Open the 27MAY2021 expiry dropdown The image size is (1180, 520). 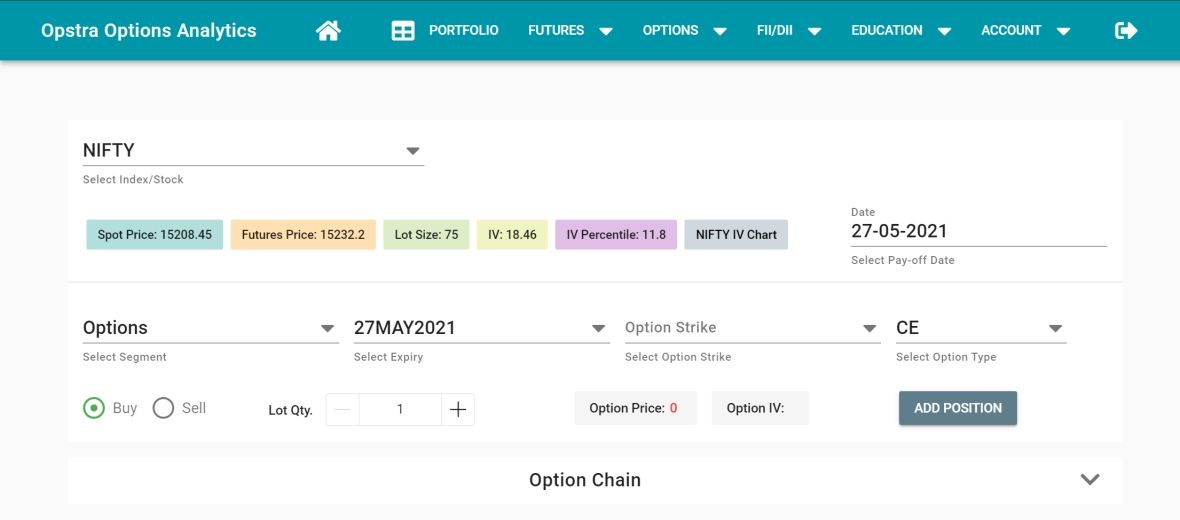point(481,328)
